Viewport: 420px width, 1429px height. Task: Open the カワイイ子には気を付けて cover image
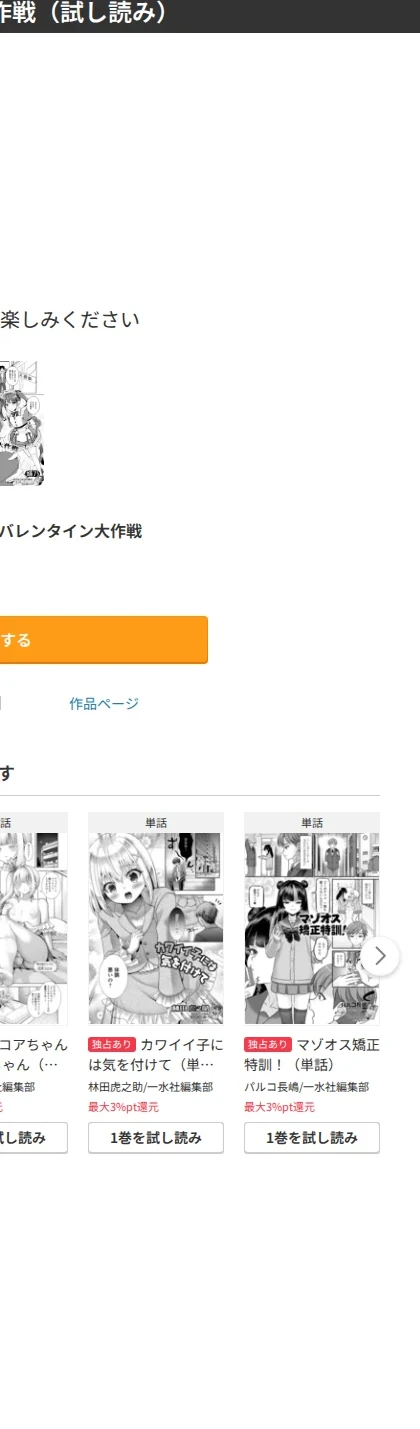click(156, 929)
